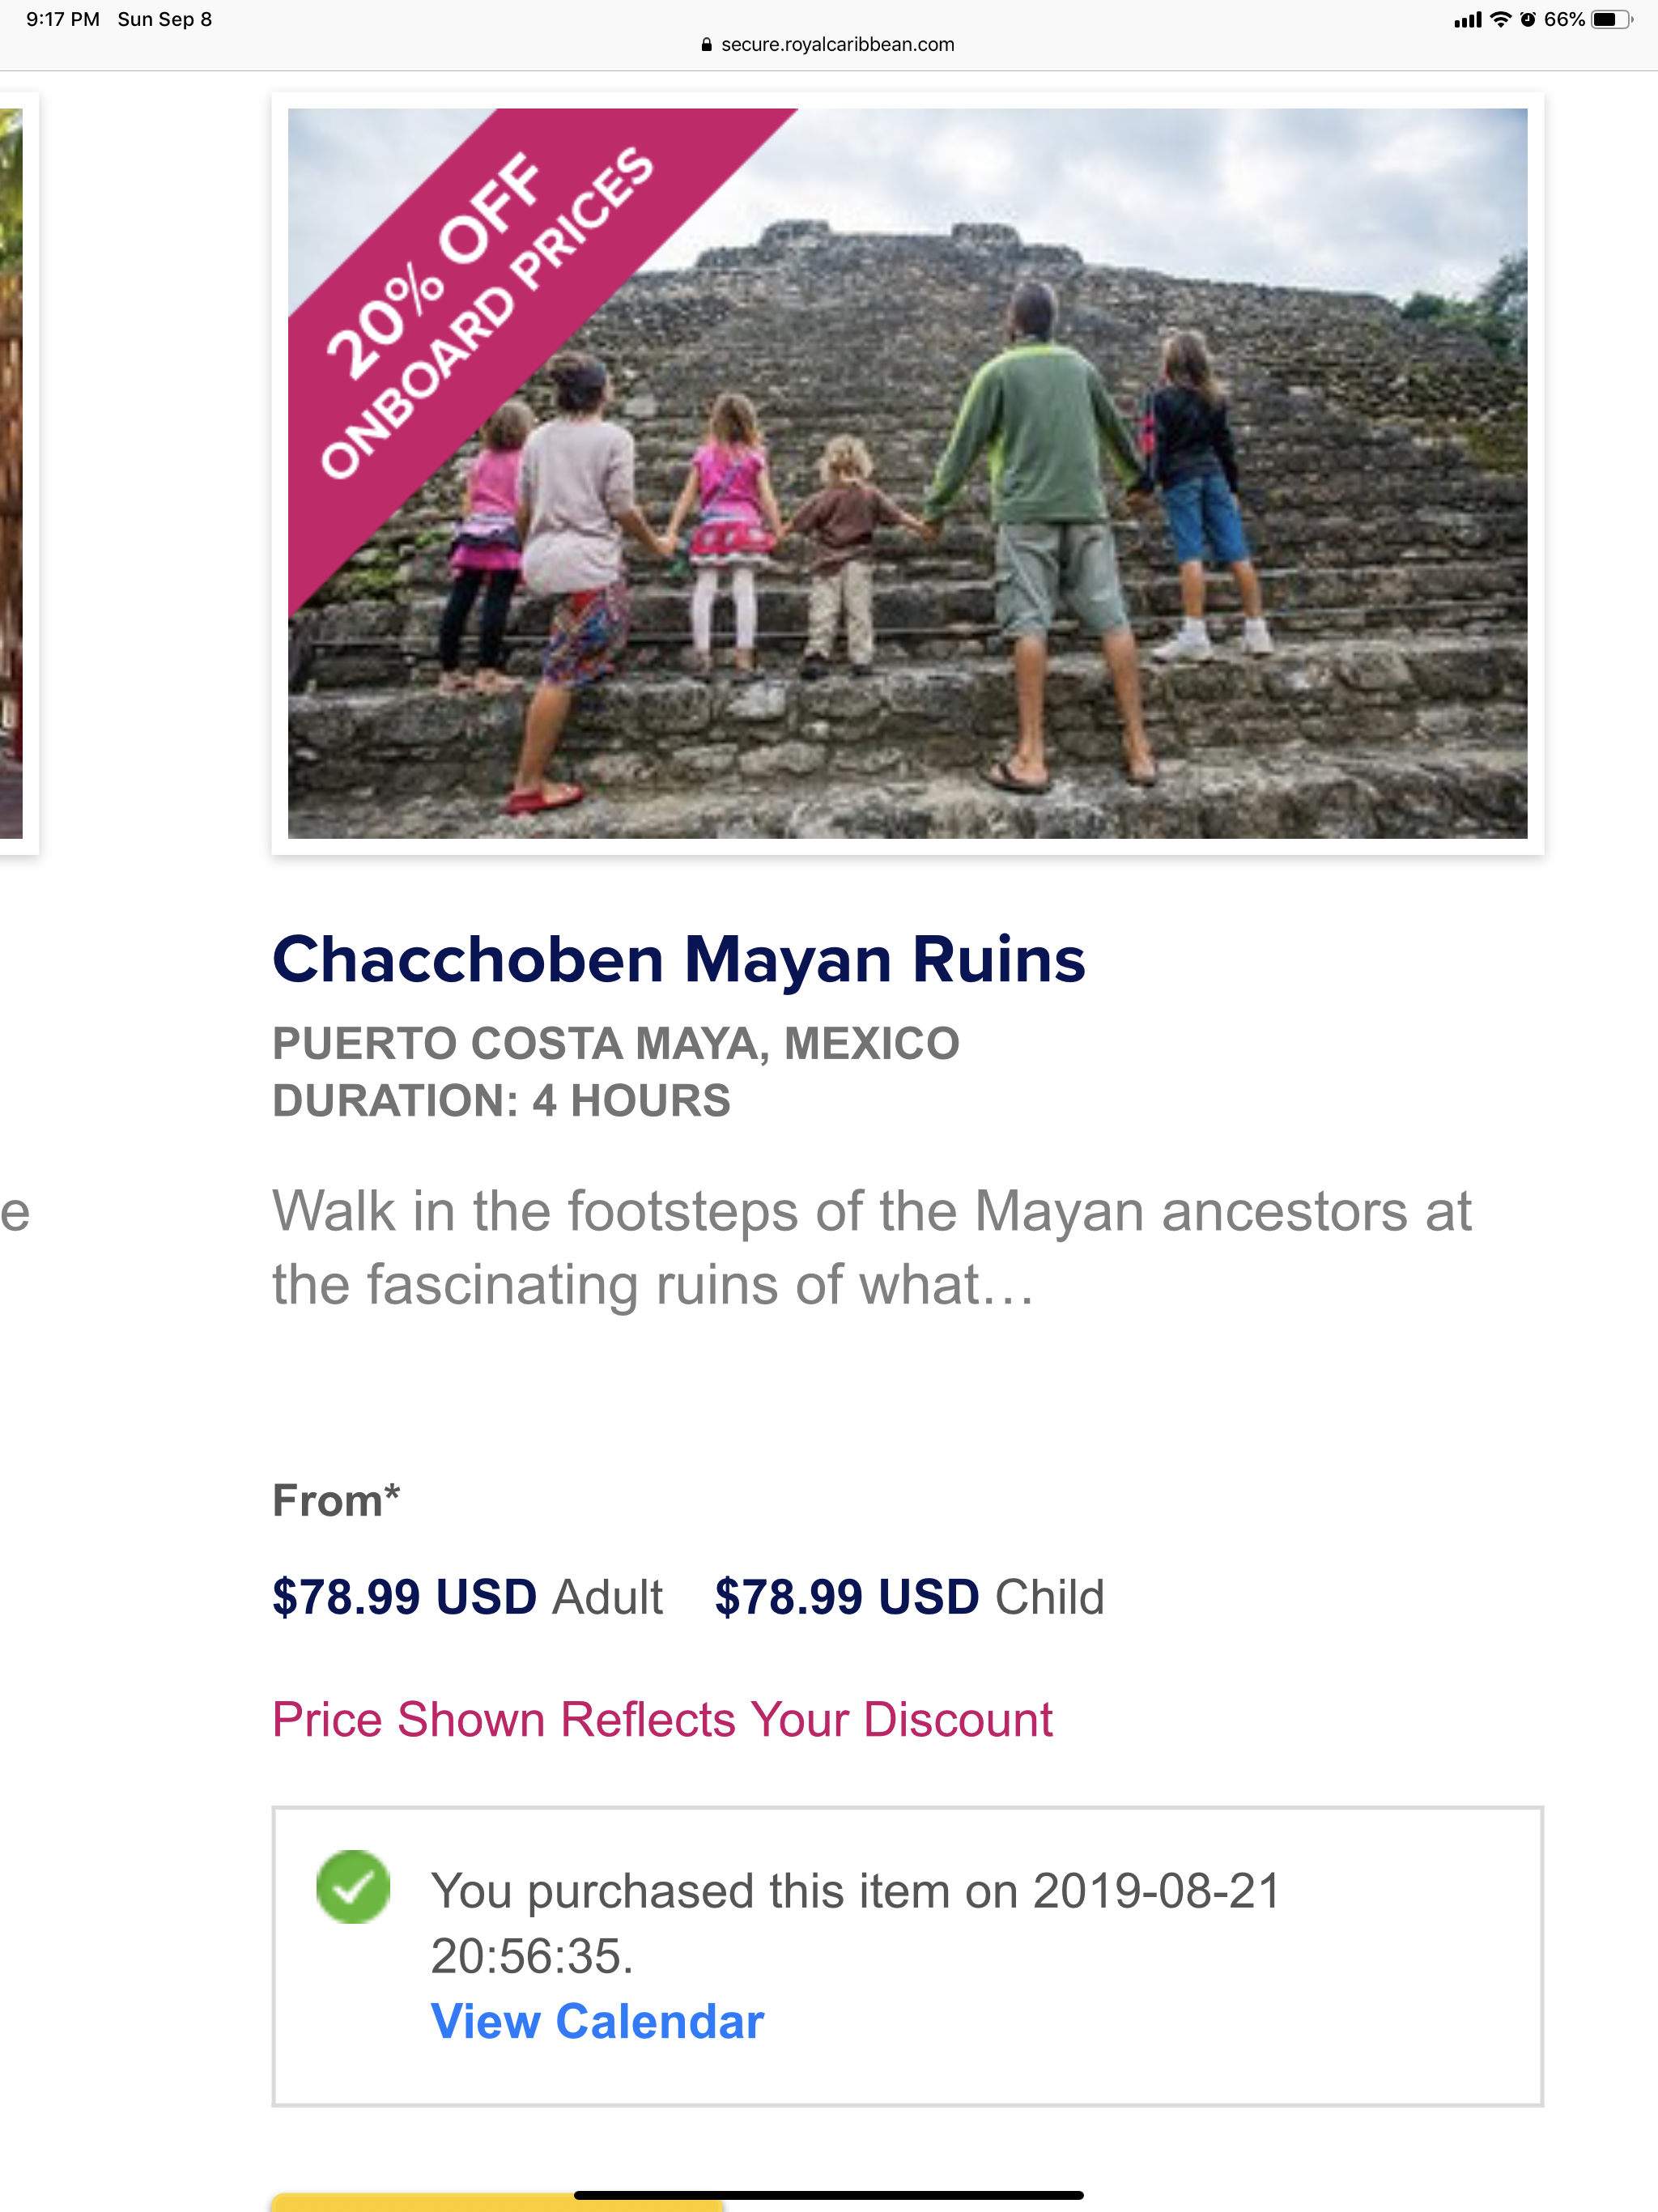Viewport: 1658px width, 2212px height.
Task: Tap the battery icon in status bar
Action: click(x=1612, y=19)
